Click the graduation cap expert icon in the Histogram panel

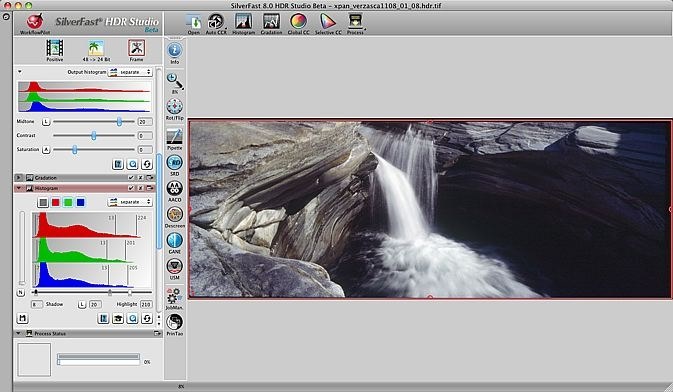coord(118,319)
